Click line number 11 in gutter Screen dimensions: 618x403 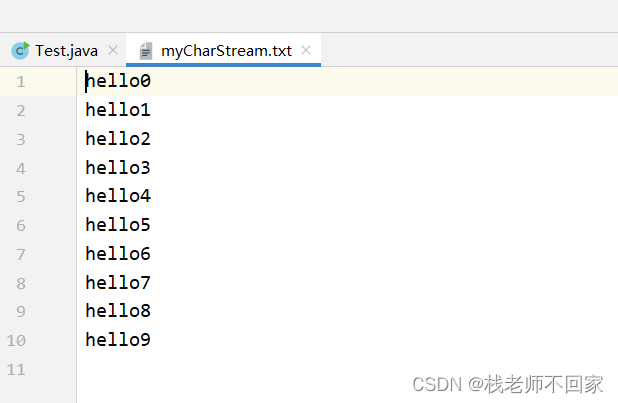[16, 369]
